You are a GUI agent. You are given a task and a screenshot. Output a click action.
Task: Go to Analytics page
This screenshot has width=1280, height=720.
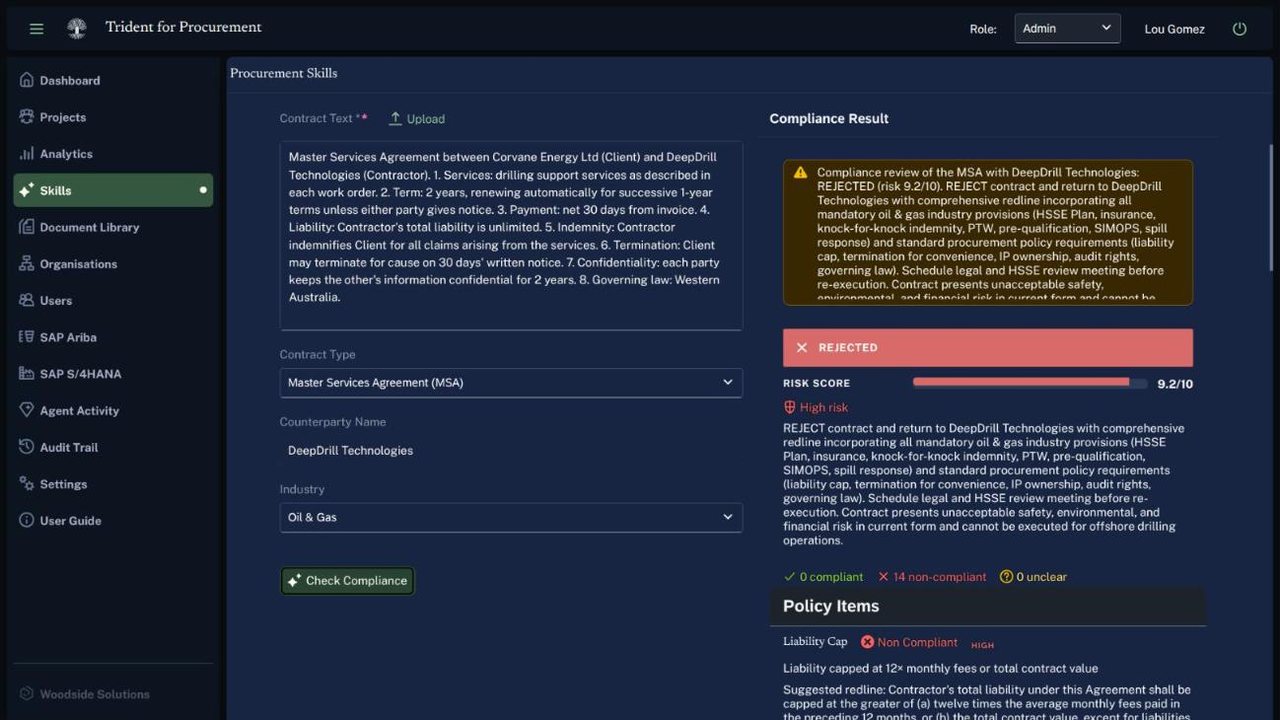pyautogui.click(x=113, y=154)
